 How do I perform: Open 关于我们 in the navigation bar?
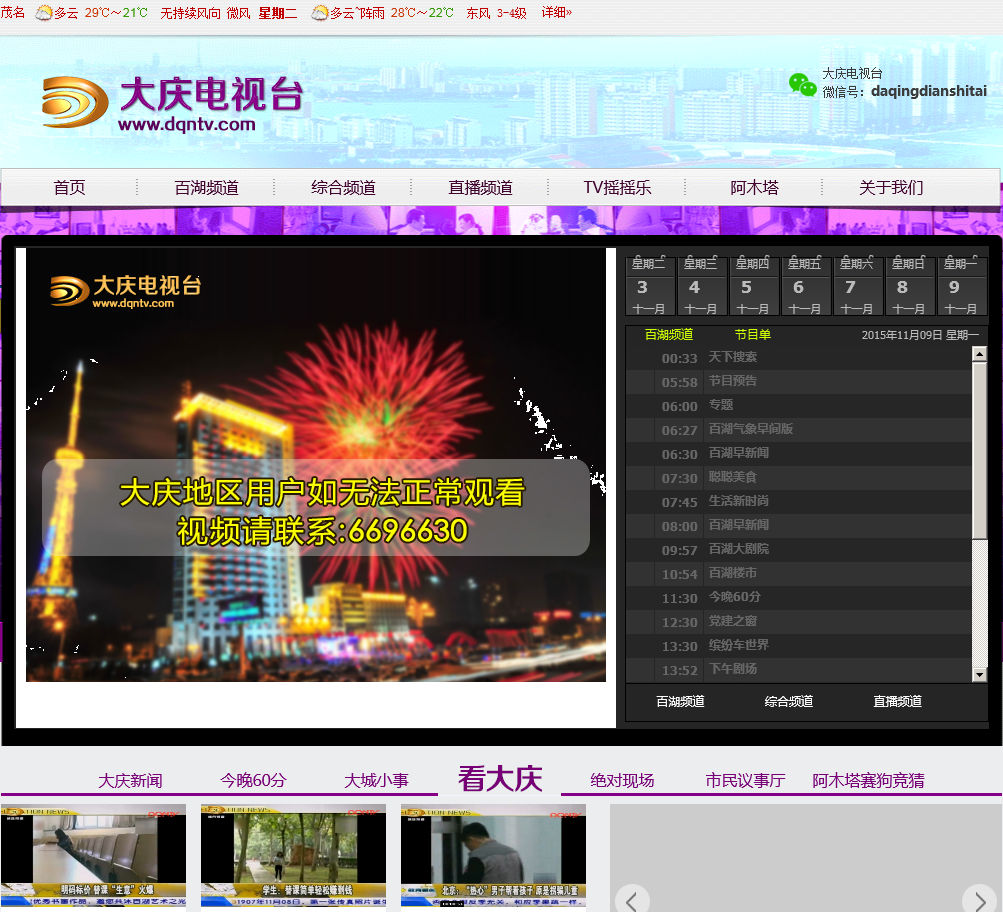[x=891, y=187]
